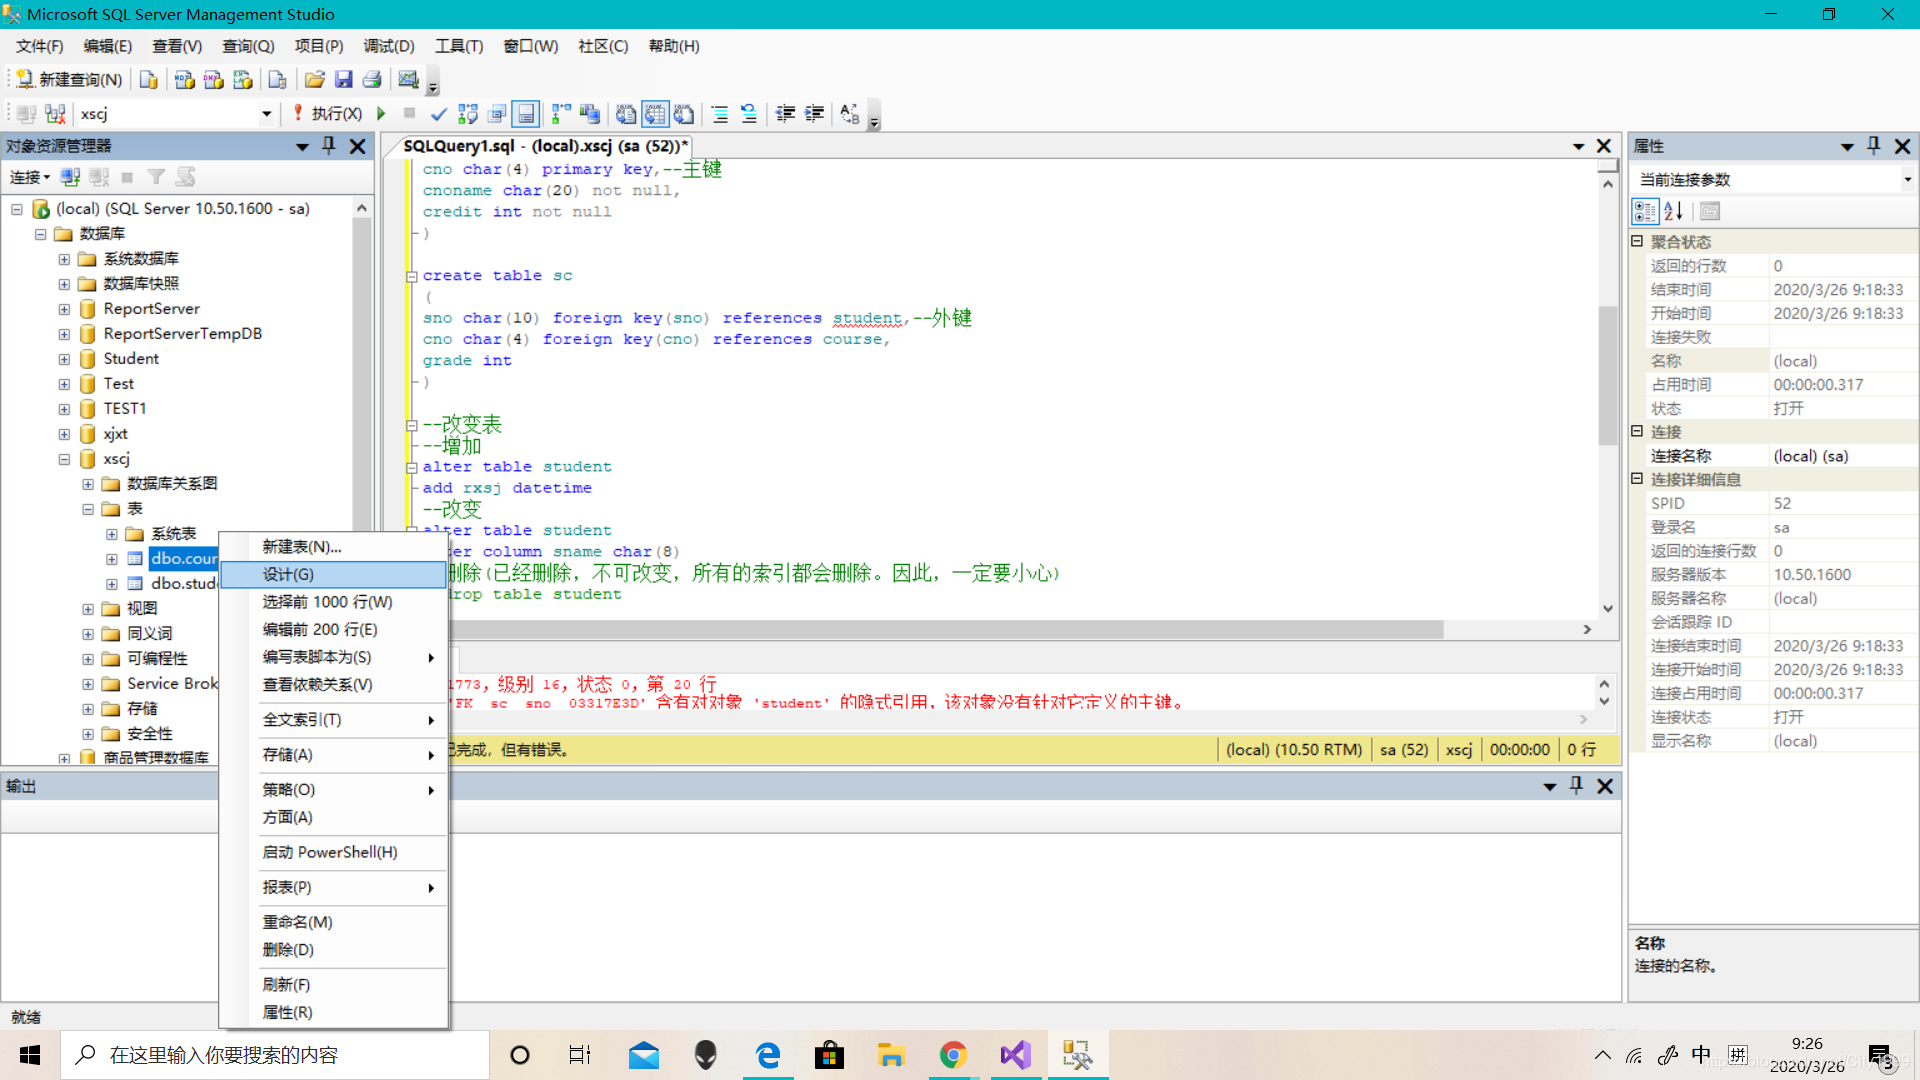This screenshot has height=1080, width=1920.
Task: Choose 新建表(N)... in the context menu
Action: click(x=333, y=546)
